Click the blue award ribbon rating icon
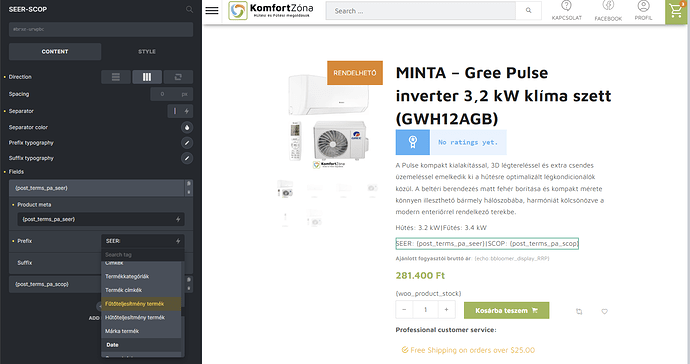 (x=413, y=142)
